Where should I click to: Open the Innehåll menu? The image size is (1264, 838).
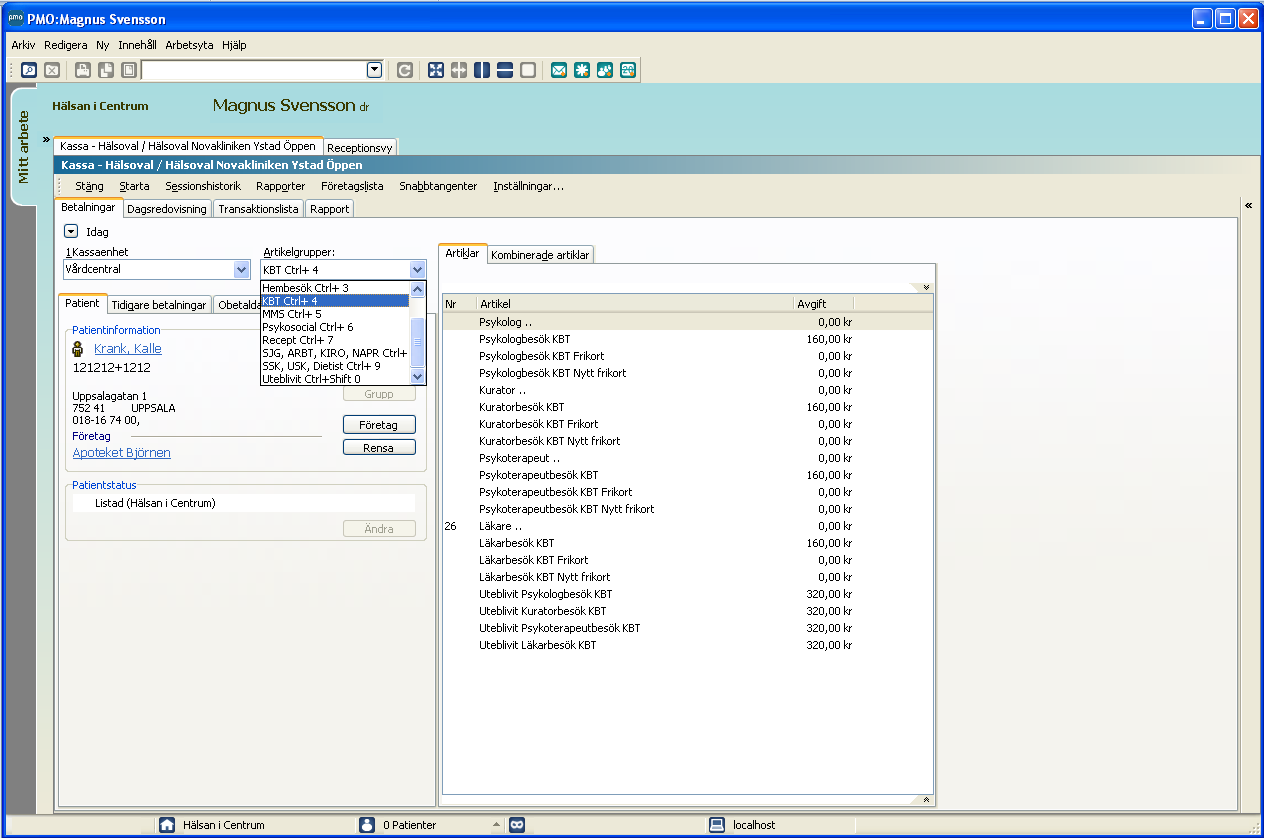pyautogui.click(x=138, y=45)
